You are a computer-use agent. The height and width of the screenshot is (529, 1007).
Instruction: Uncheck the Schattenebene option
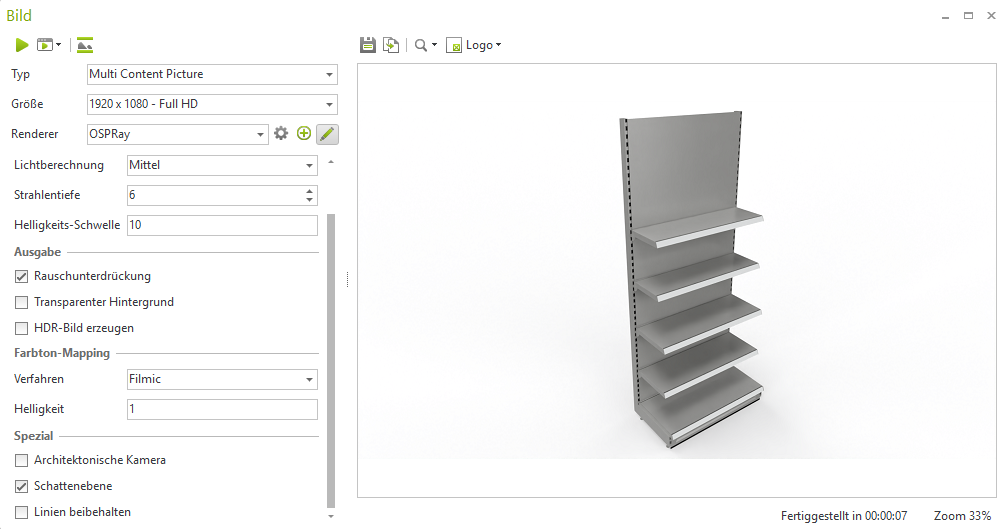(x=22, y=487)
